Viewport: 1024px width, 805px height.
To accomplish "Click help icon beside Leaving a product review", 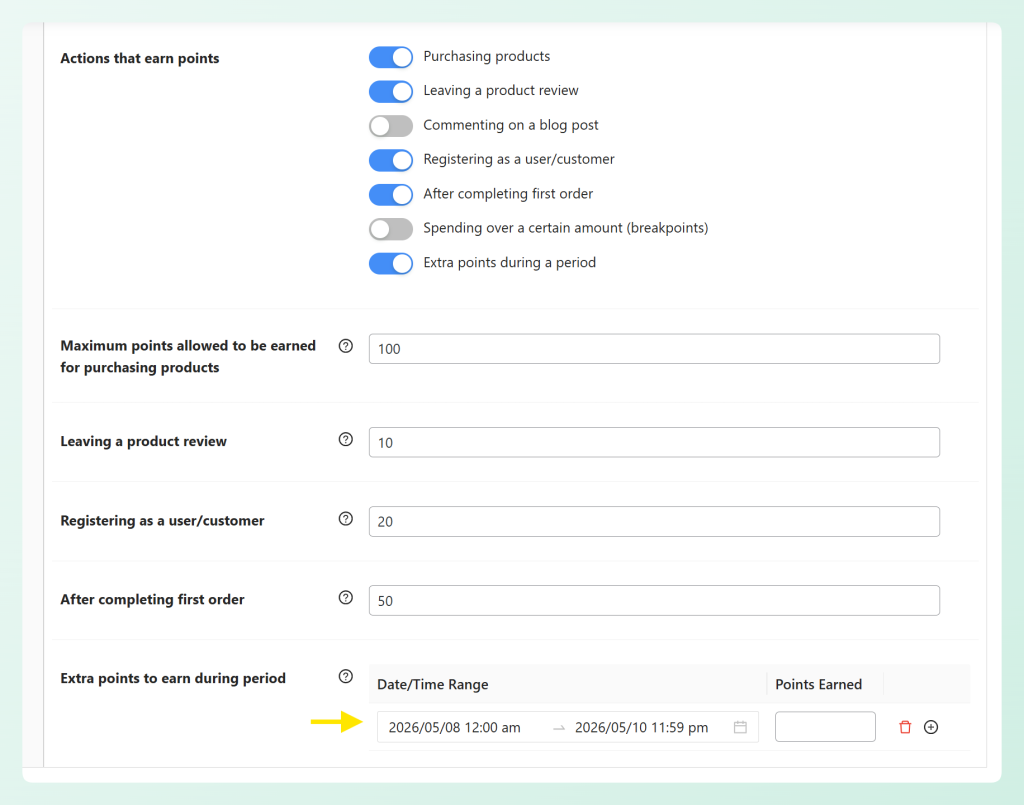I will coord(345,438).
